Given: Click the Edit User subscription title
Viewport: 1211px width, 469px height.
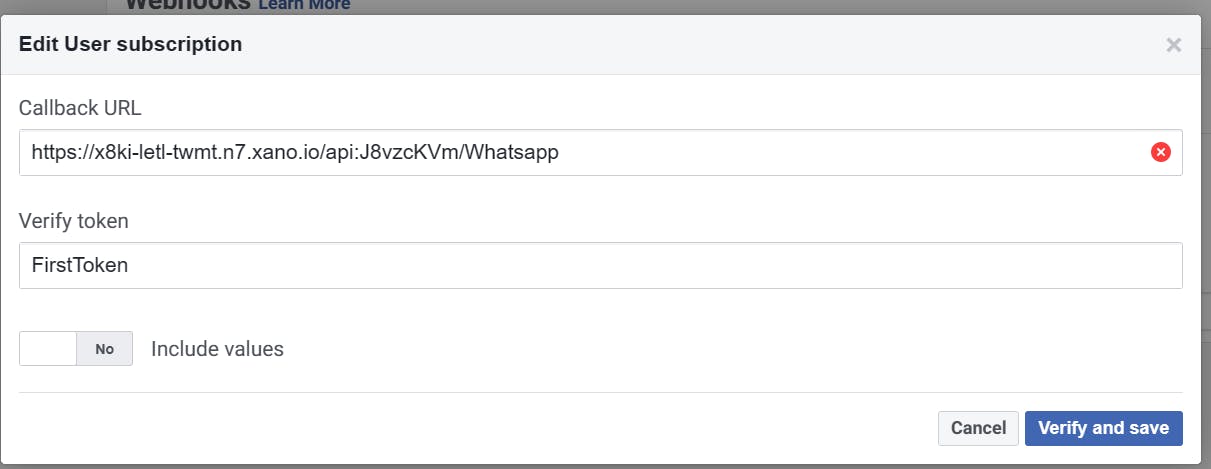Looking at the screenshot, I should pyautogui.click(x=130, y=44).
